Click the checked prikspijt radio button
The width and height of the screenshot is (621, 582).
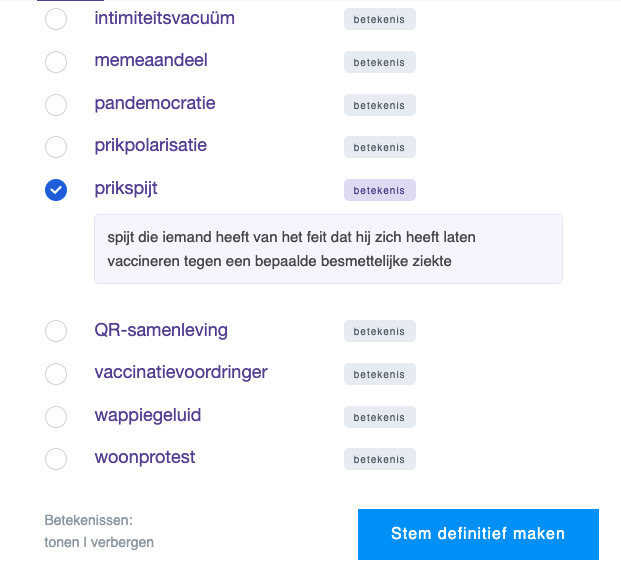coord(56,190)
